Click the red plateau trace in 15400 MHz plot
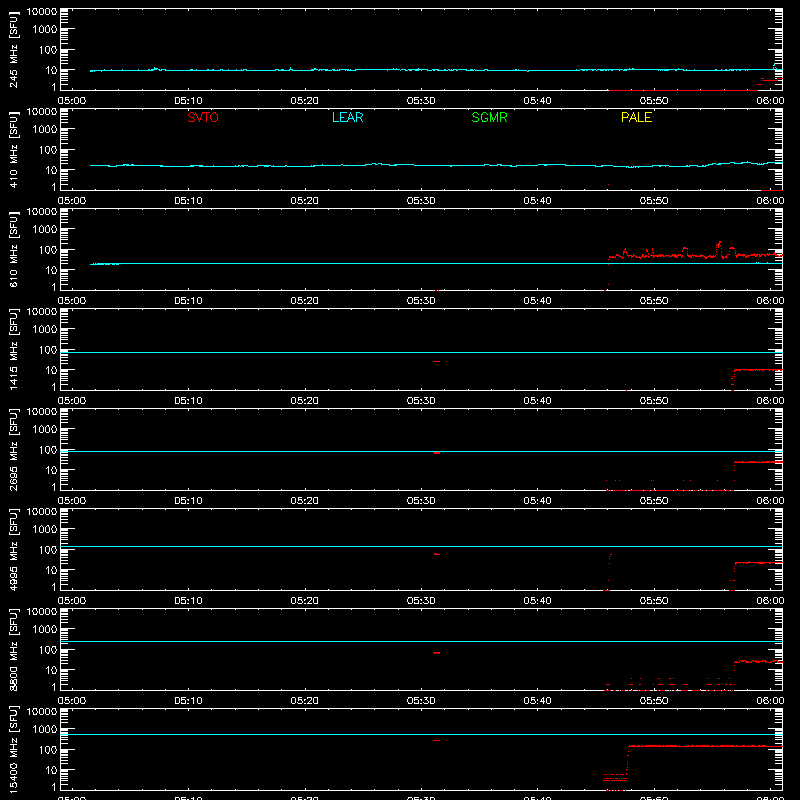Screen dimensions: 800x800 click(x=704, y=746)
